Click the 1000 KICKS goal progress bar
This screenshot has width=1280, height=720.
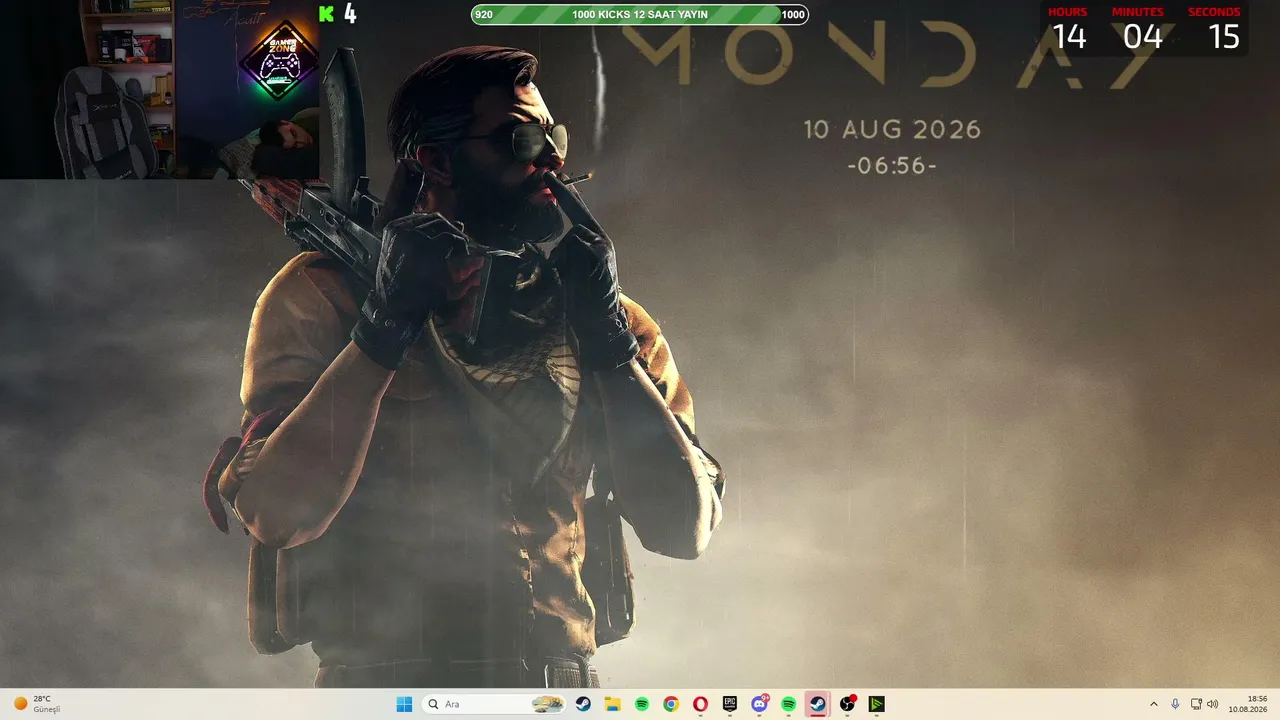[640, 14]
